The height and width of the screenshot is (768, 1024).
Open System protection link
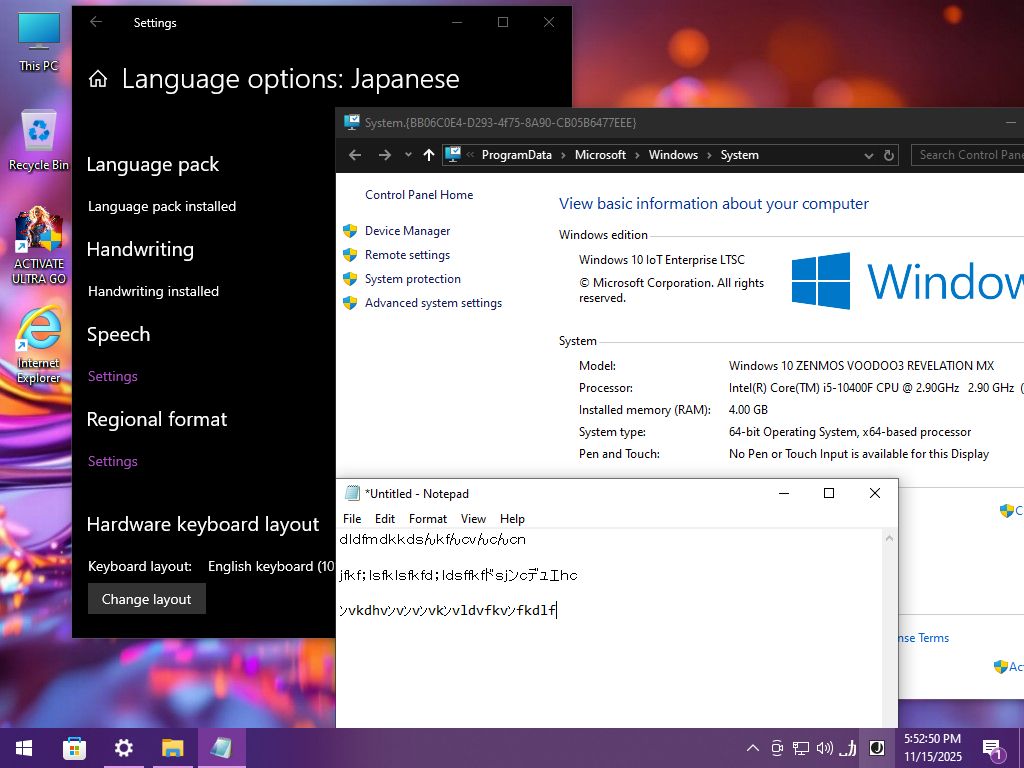click(x=412, y=279)
